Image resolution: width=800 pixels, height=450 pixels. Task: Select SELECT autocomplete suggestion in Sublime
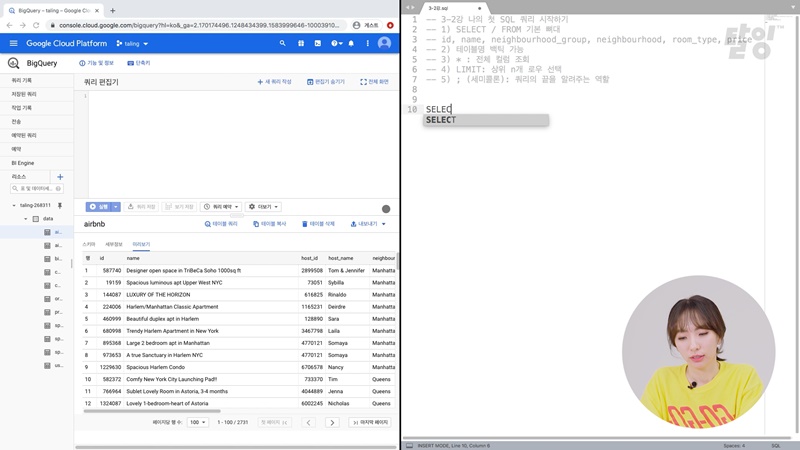click(x=486, y=120)
